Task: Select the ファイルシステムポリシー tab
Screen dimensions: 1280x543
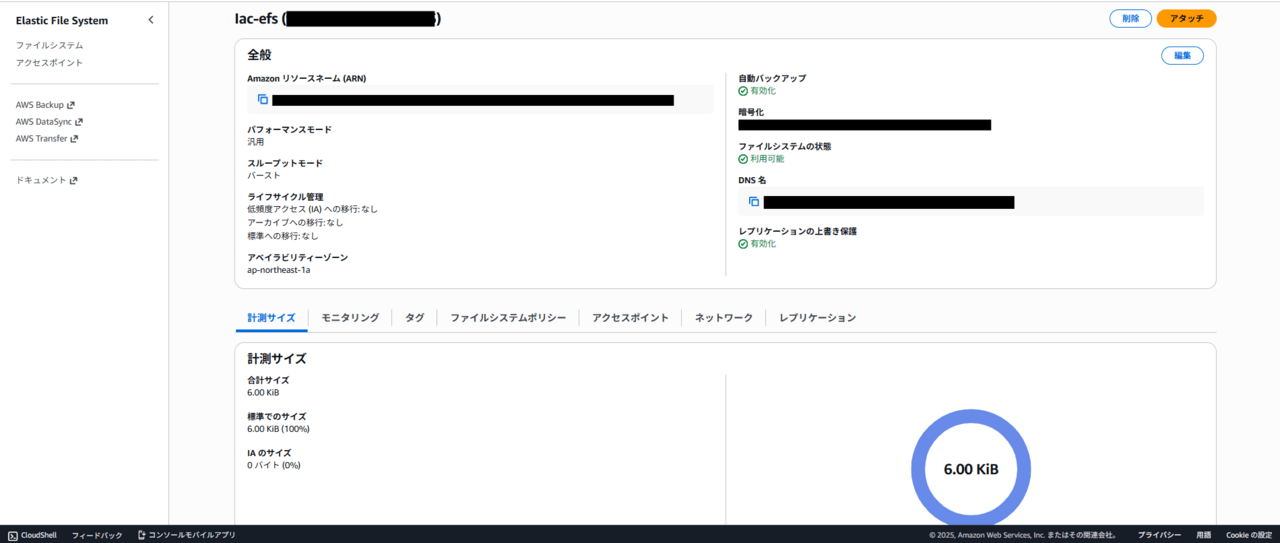Action: (508, 318)
